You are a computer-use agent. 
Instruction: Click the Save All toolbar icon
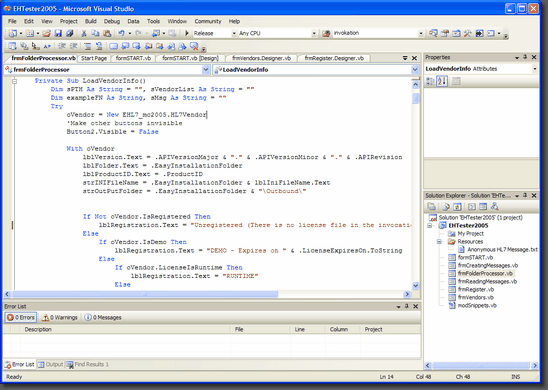[x=70, y=33]
